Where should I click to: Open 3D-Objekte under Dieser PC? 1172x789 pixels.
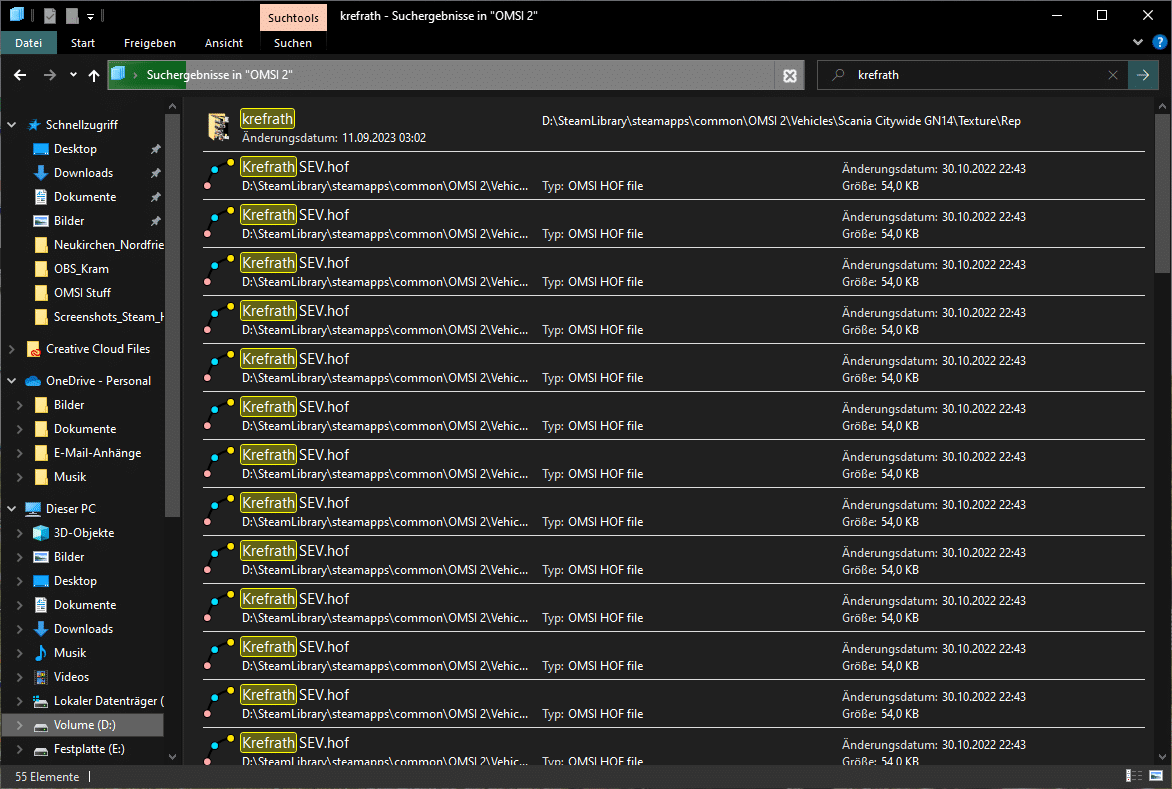[x=83, y=533]
